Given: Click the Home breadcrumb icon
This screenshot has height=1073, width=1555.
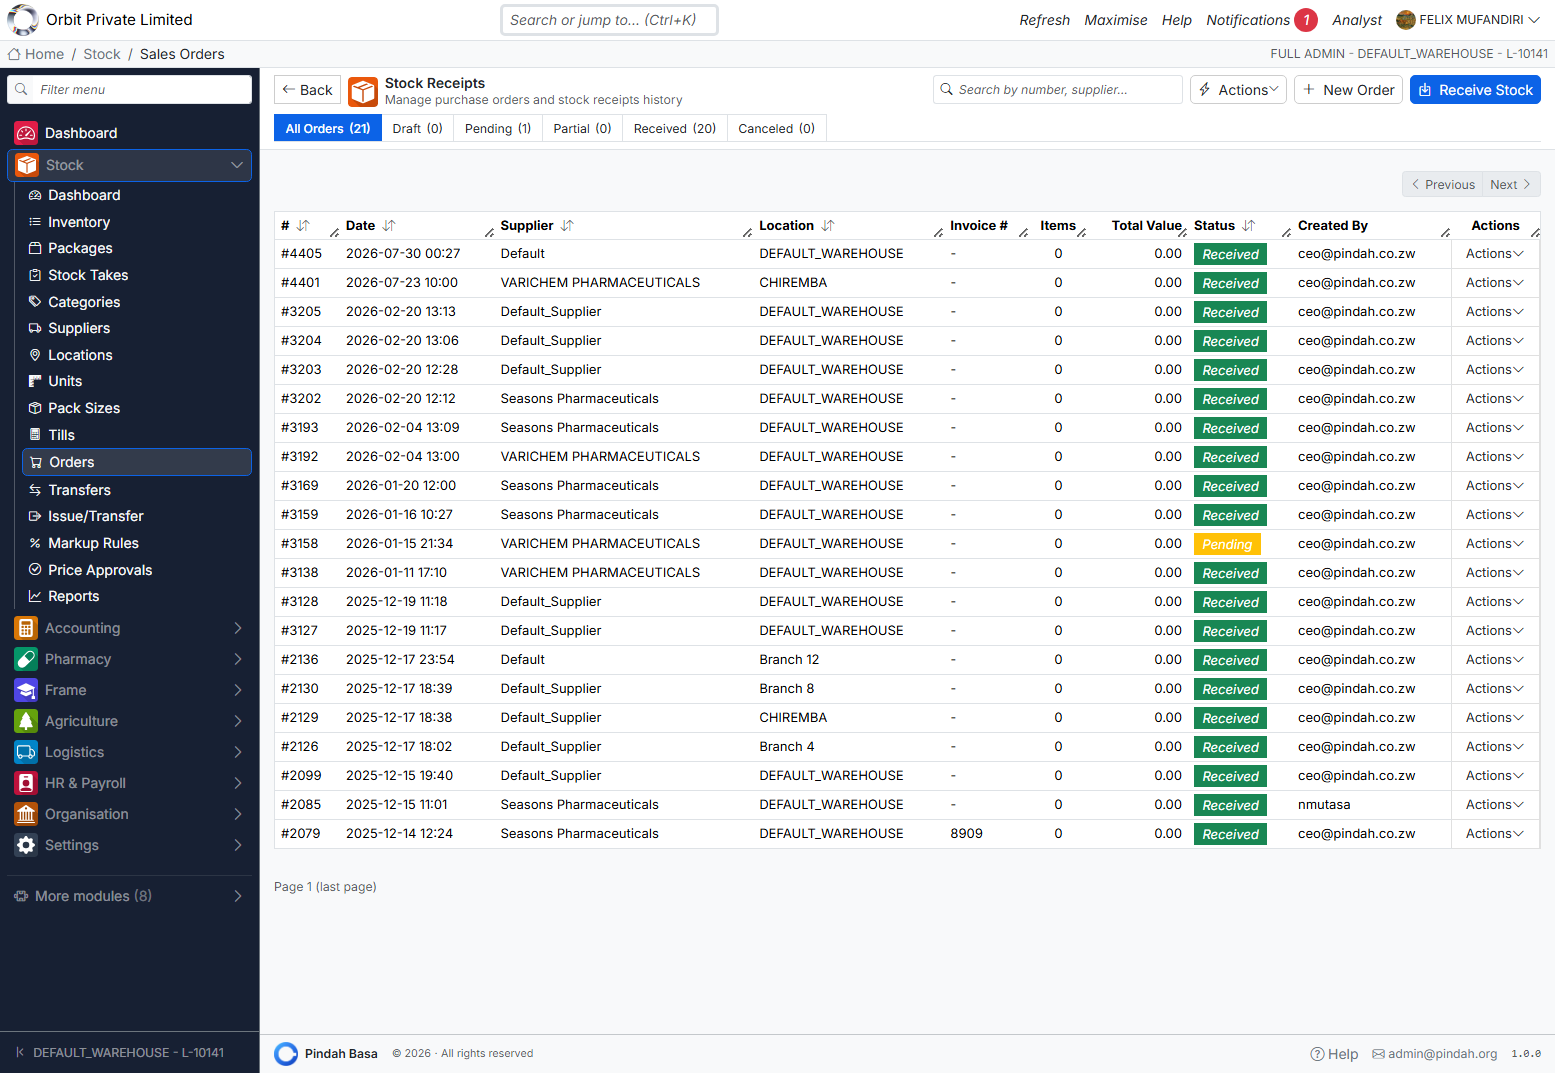Looking at the screenshot, I should (14, 54).
